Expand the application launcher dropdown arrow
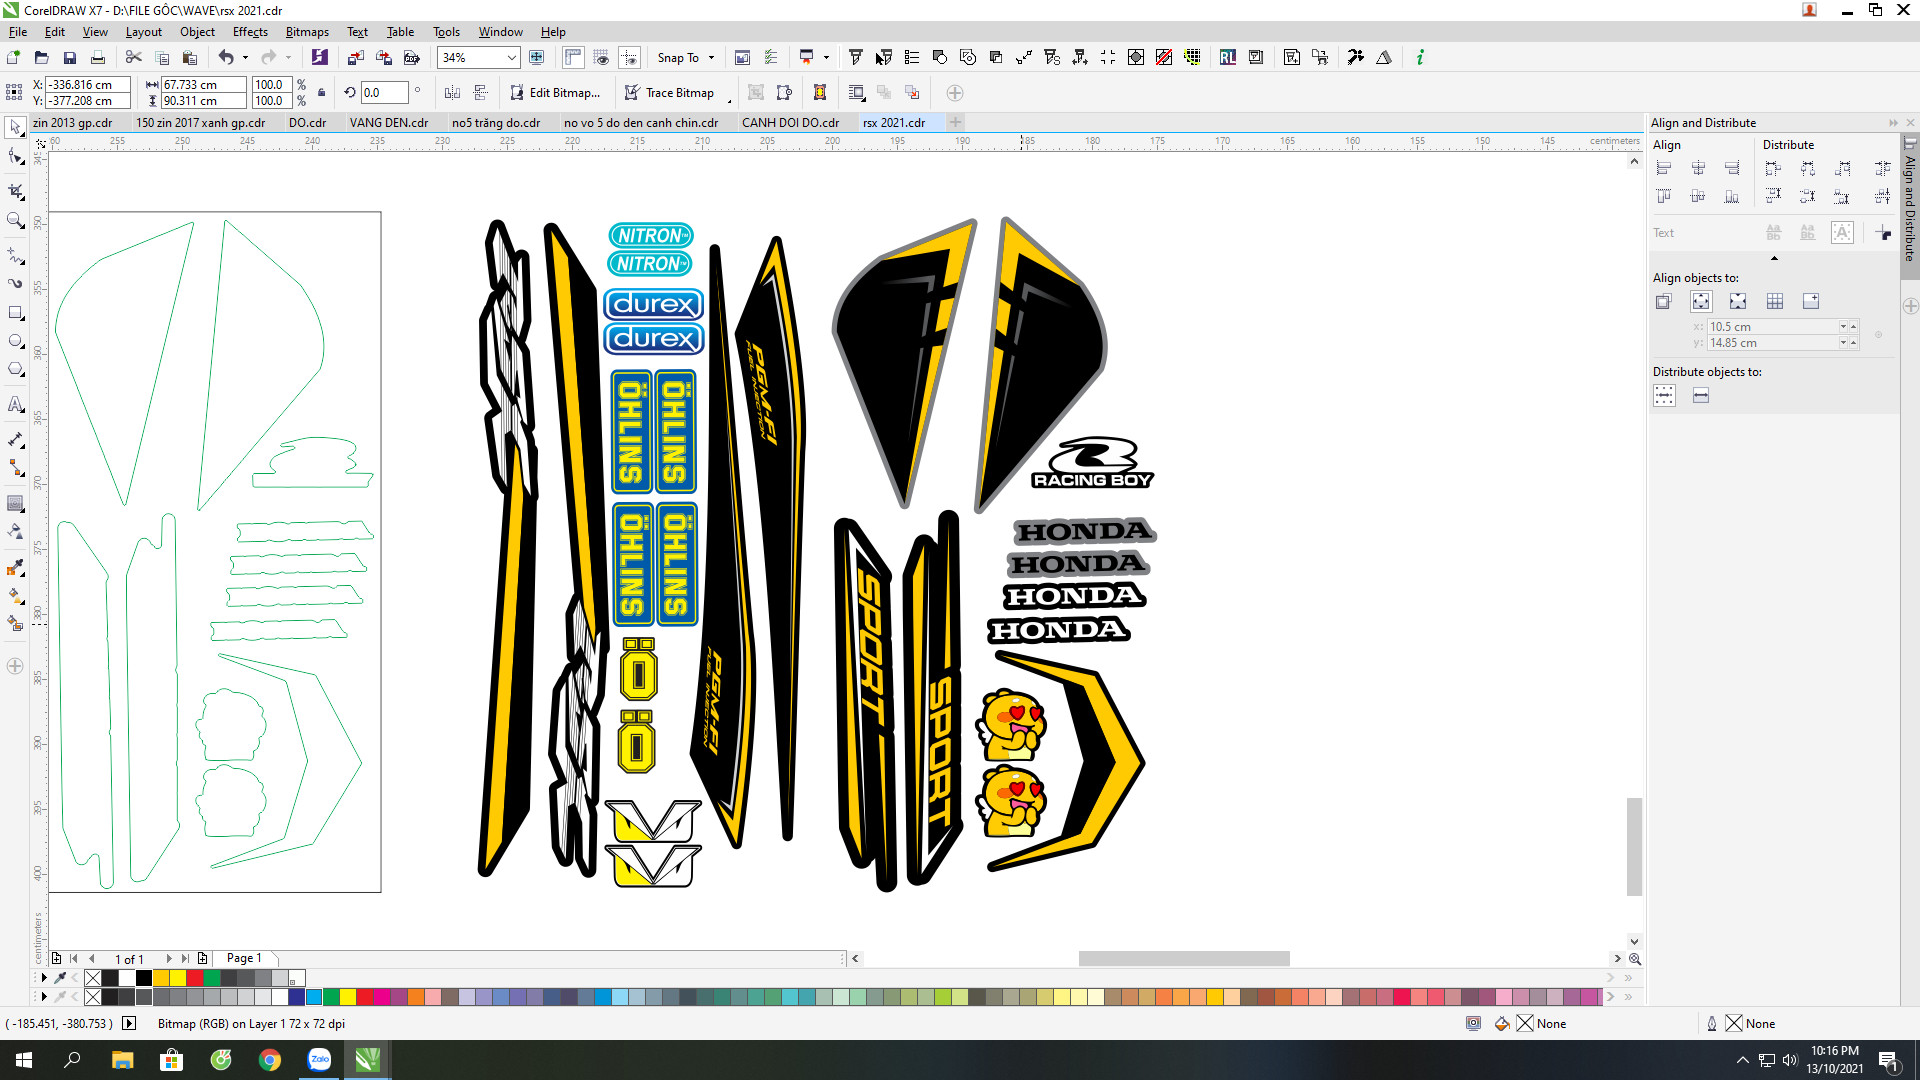1920x1080 pixels. 826,58
